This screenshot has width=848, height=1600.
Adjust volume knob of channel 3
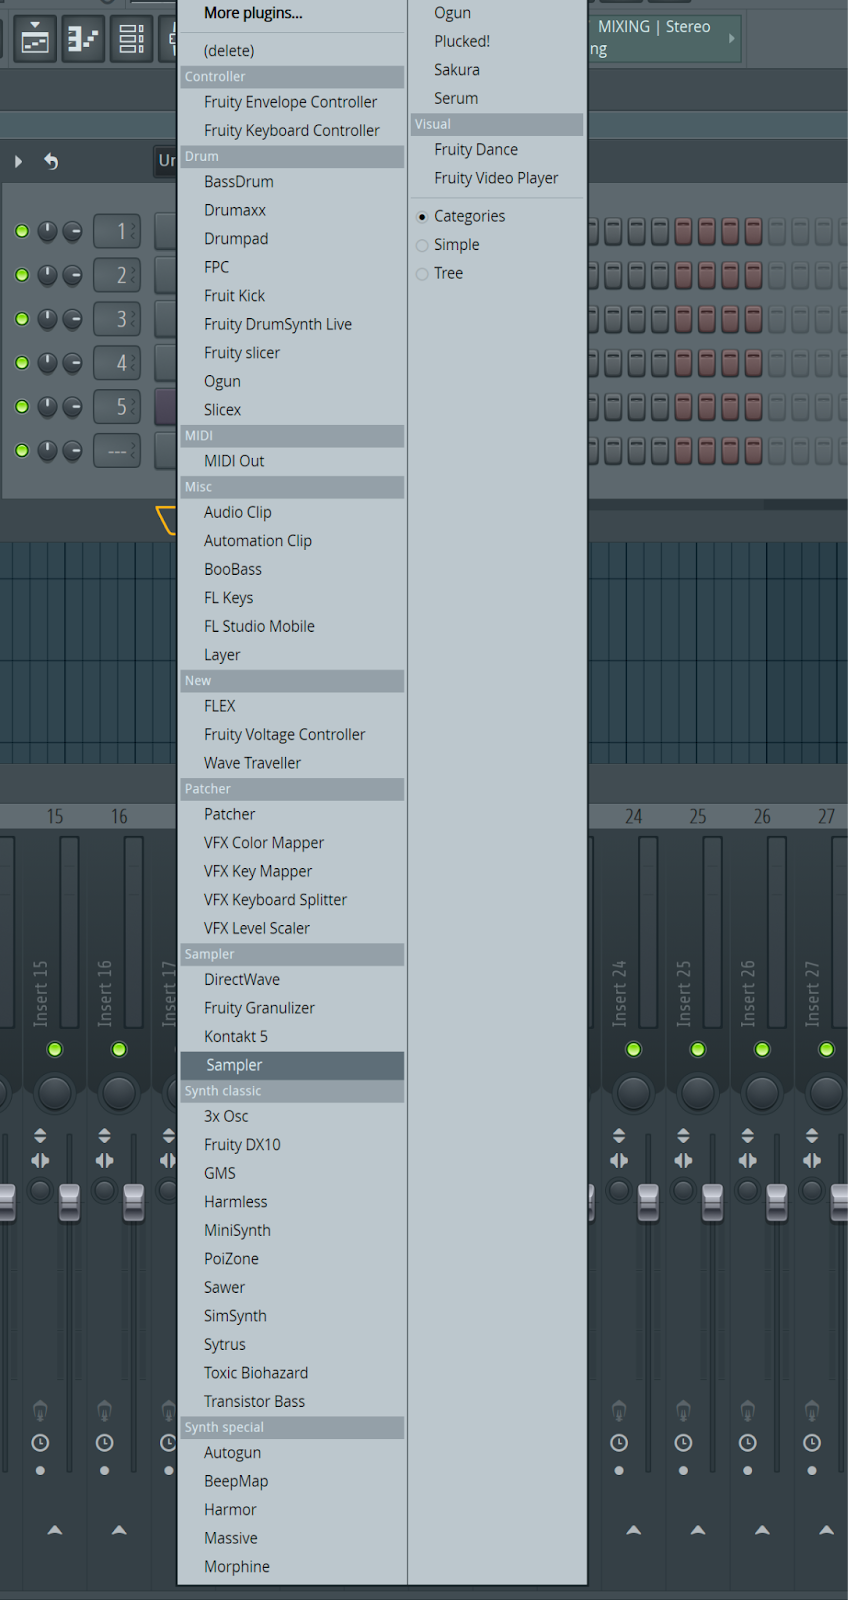pyautogui.click(x=73, y=319)
